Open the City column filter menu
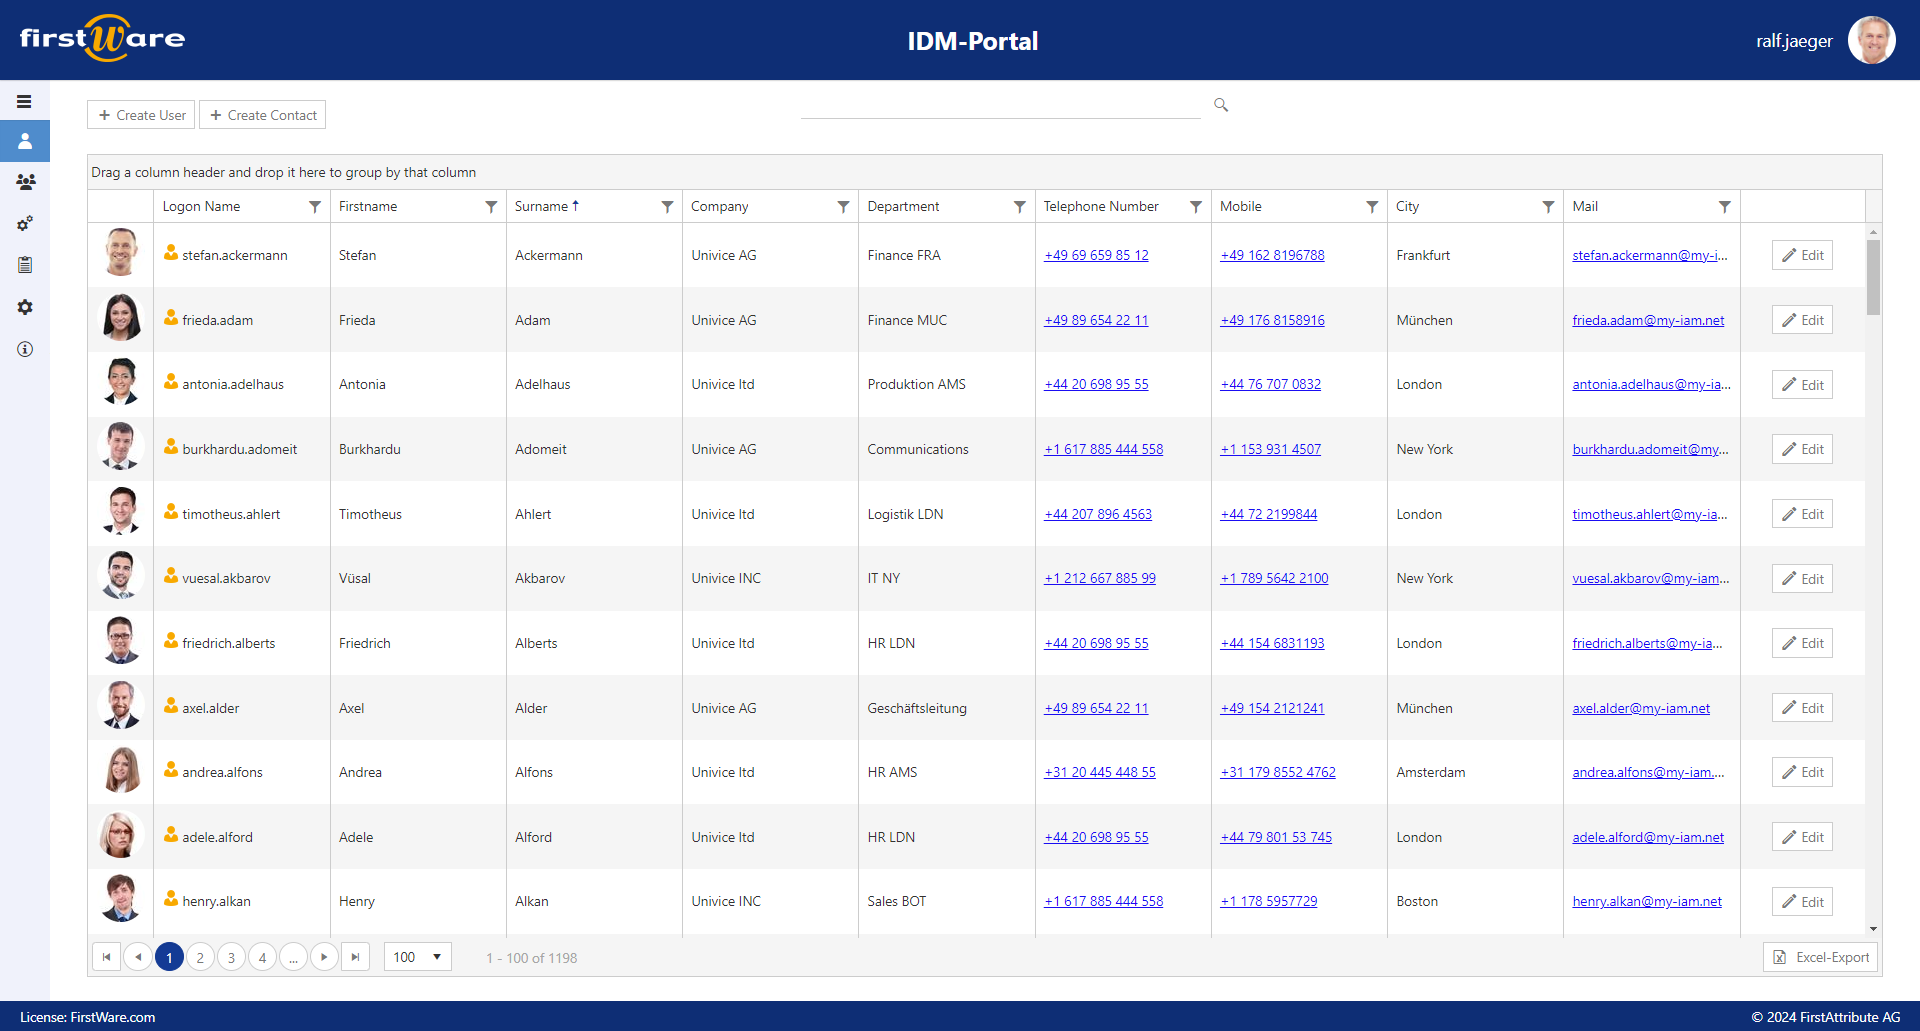 (x=1550, y=206)
